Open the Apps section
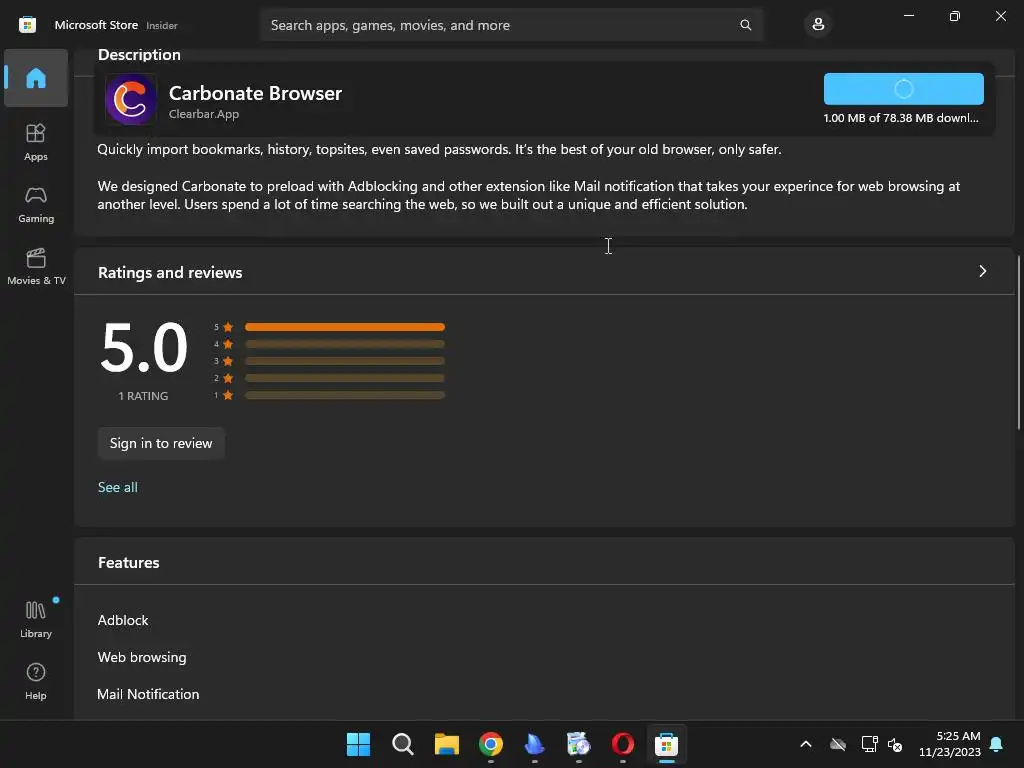Viewport: 1024px width, 768px height. coord(36,142)
